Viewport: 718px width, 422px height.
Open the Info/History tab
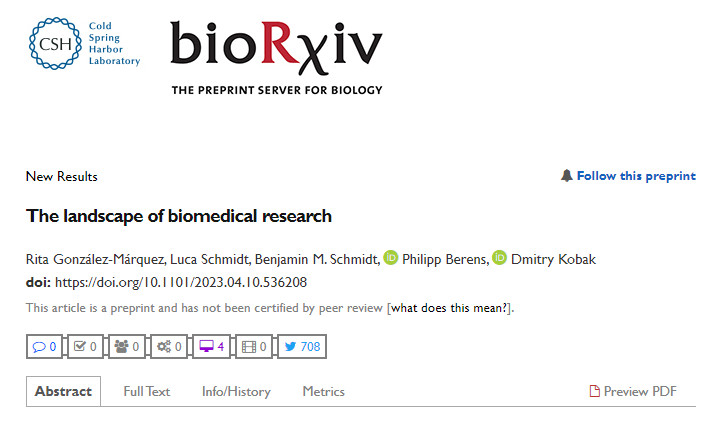(236, 391)
